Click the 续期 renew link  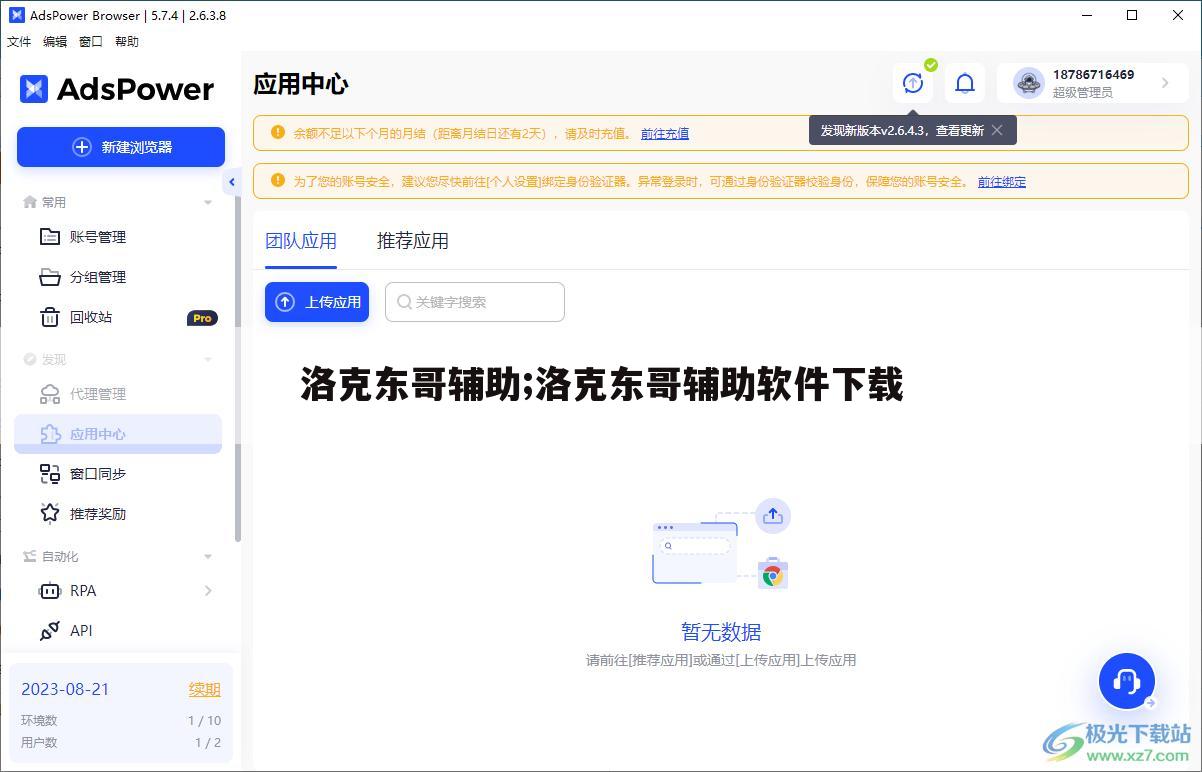205,689
